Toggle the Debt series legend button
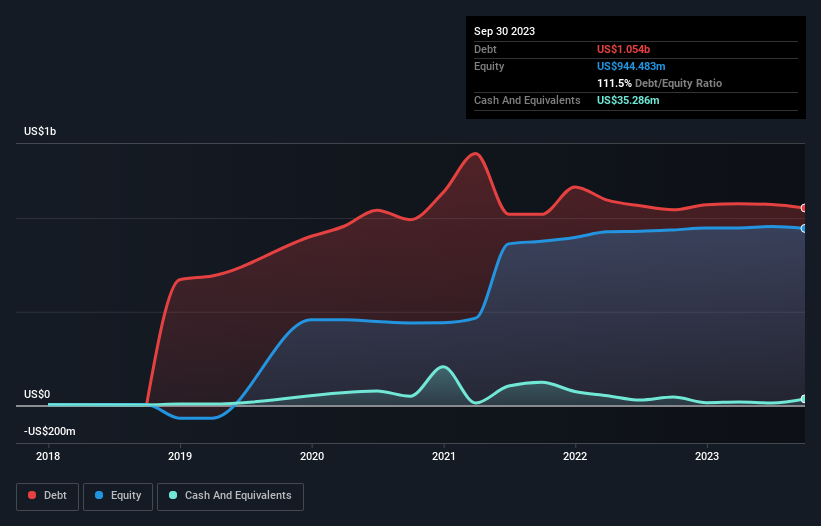The image size is (821, 526). (48, 496)
